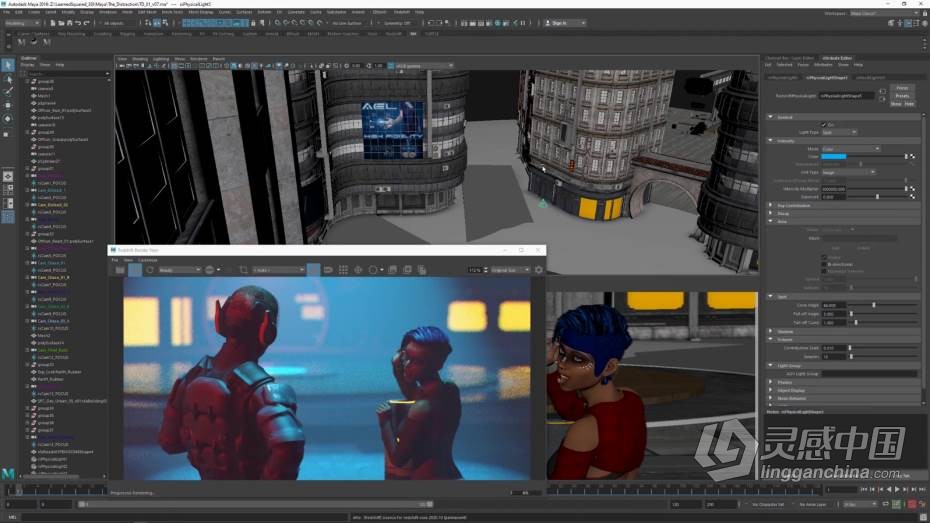Screen dimensions: 930x523
Task: Toggle visibility of Cam_Extract_02 in Outliner
Action: click(x=34, y=205)
